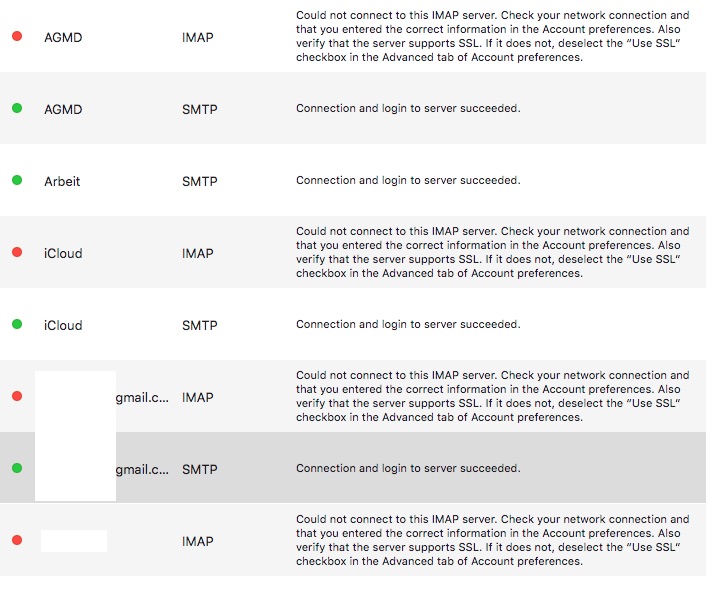Image resolution: width=706 pixels, height=589 pixels.
Task: Click the iCloud IMAP connection error message
Action: [x=493, y=252]
